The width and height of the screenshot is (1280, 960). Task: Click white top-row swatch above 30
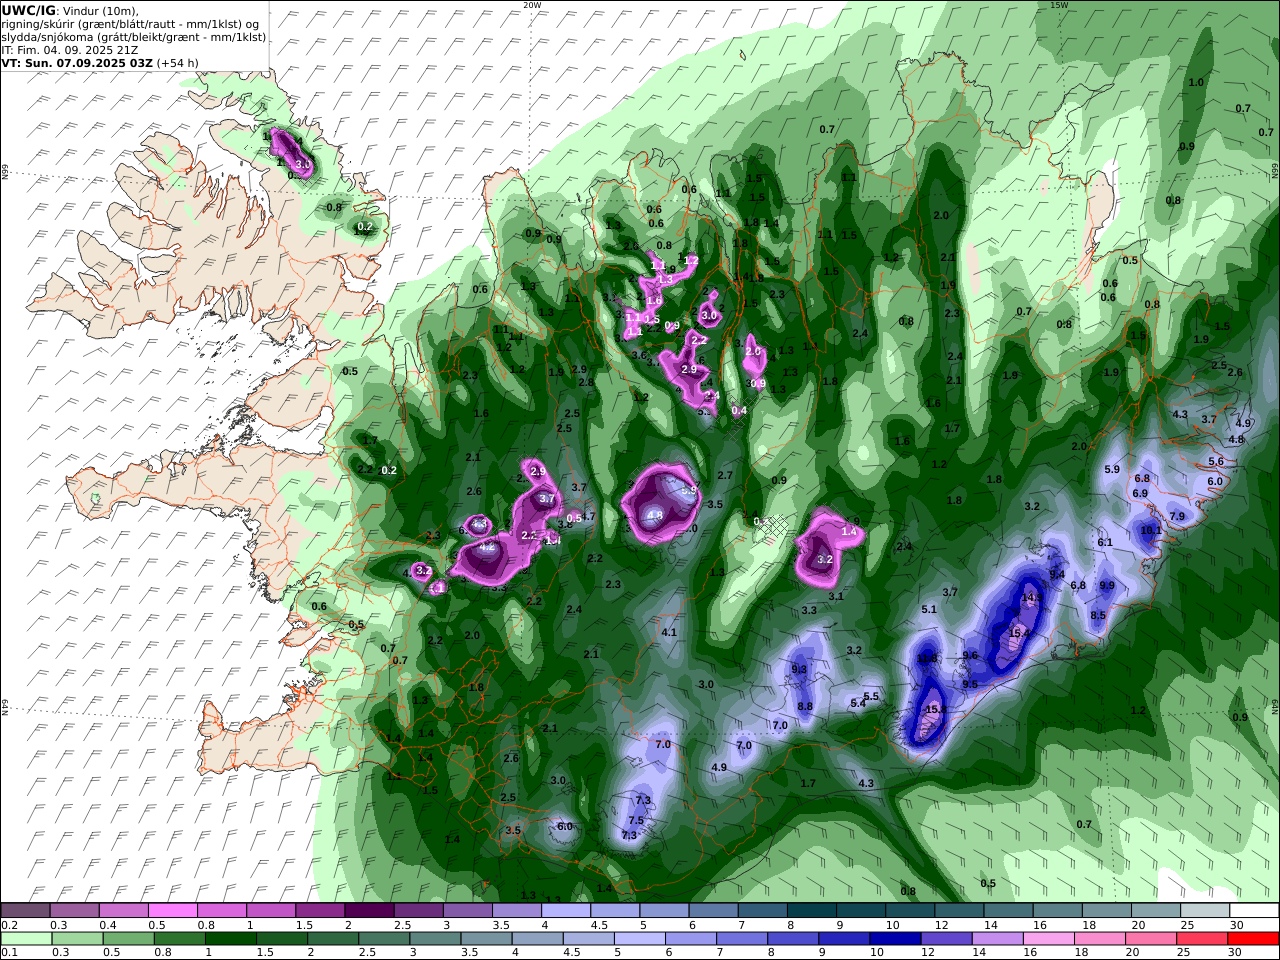click(x=1254, y=910)
